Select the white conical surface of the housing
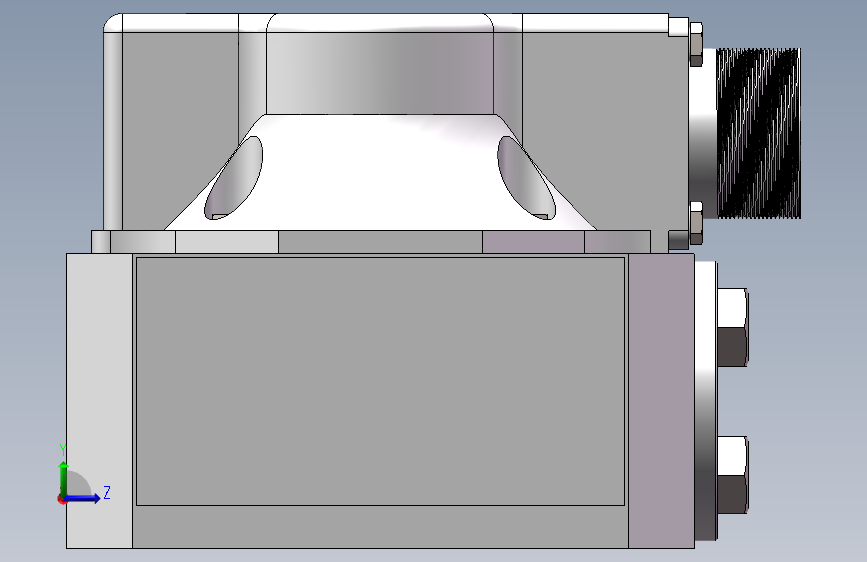The width and height of the screenshot is (867, 562). click(380, 172)
